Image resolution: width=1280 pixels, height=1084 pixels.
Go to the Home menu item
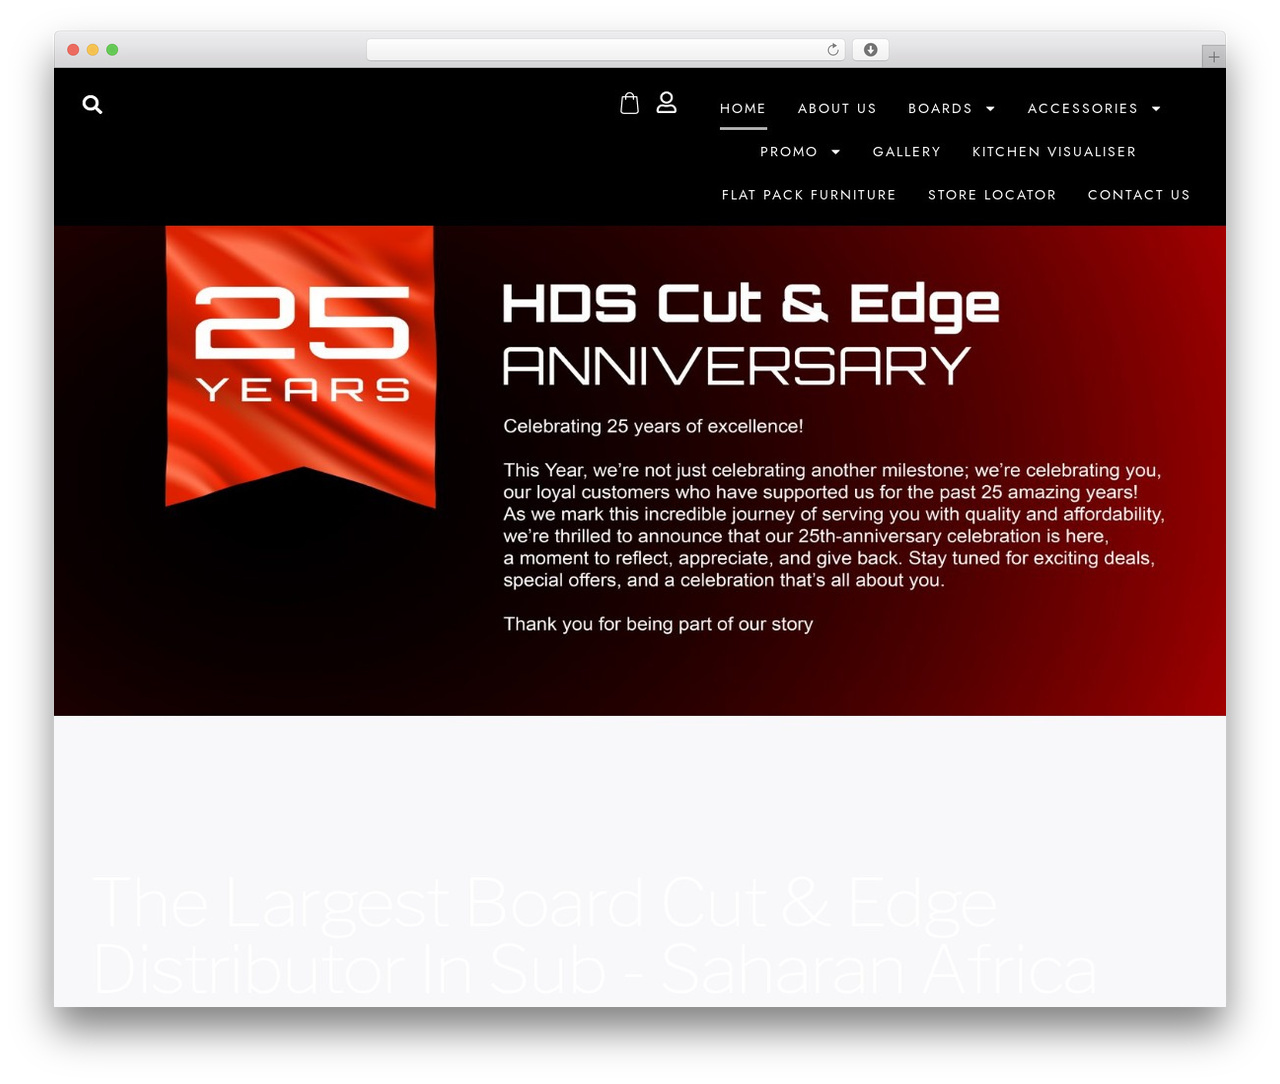(x=743, y=108)
